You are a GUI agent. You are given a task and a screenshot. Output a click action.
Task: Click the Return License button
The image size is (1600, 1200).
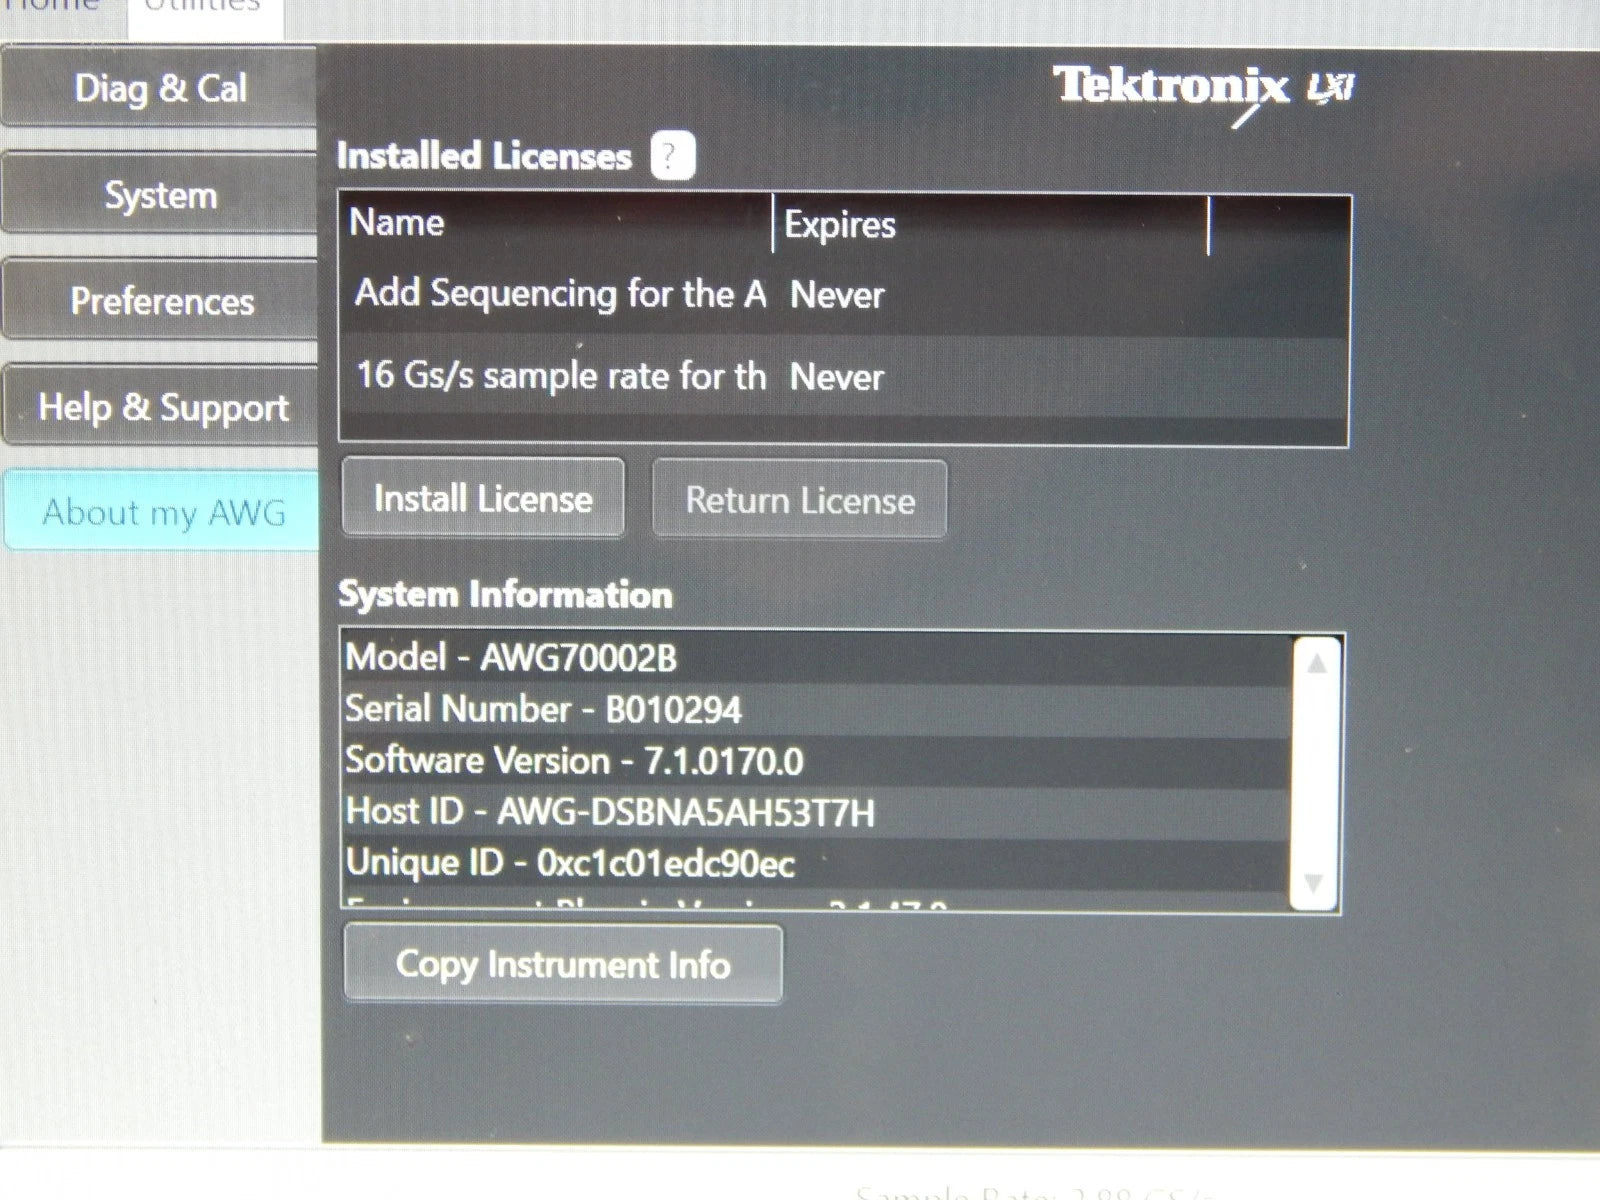tap(798, 500)
